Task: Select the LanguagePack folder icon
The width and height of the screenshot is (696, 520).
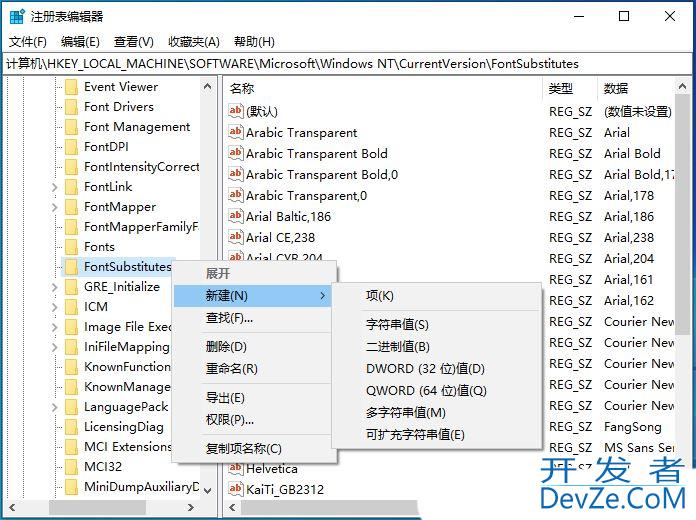Action: point(71,407)
